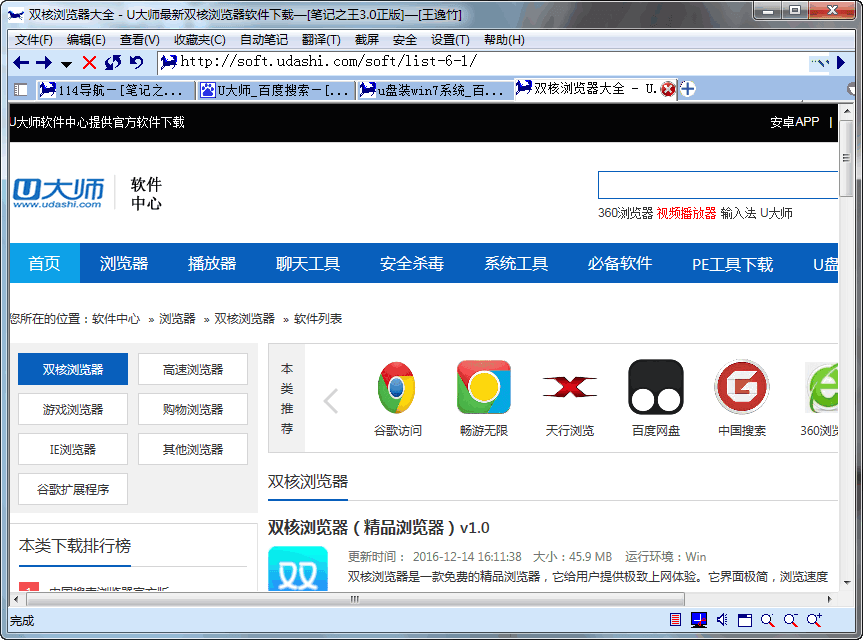Click the curved undo arrow icon
This screenshot has height=640, width=863.
[136, 63]
